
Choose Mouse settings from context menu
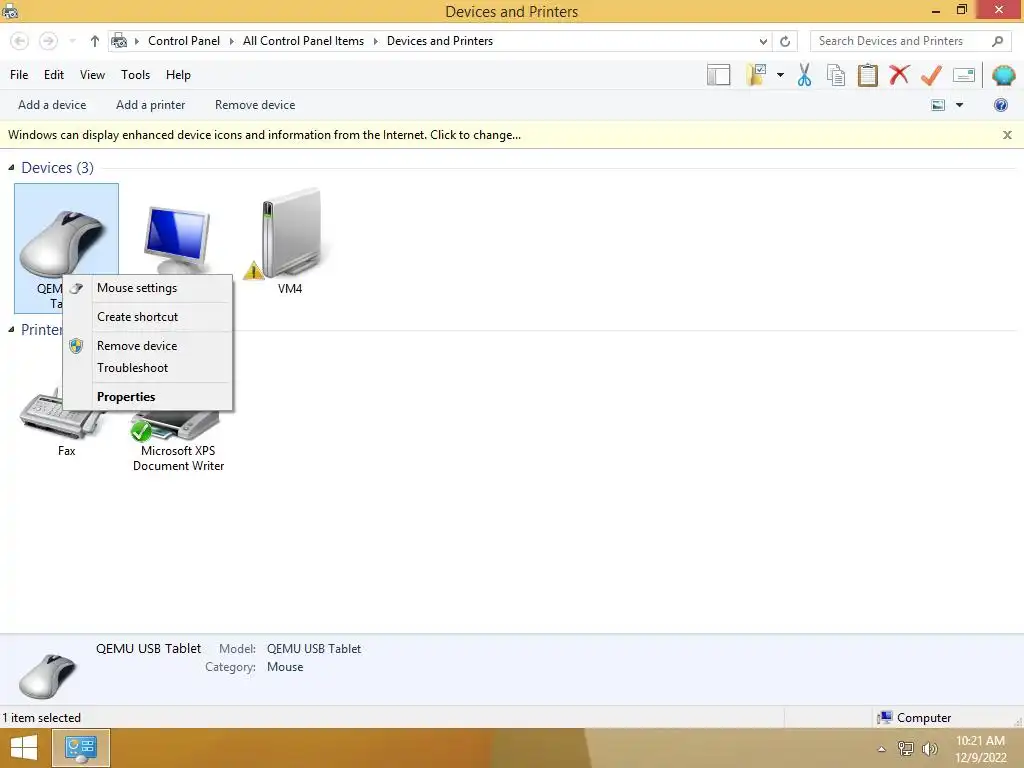tap(148, 288)
